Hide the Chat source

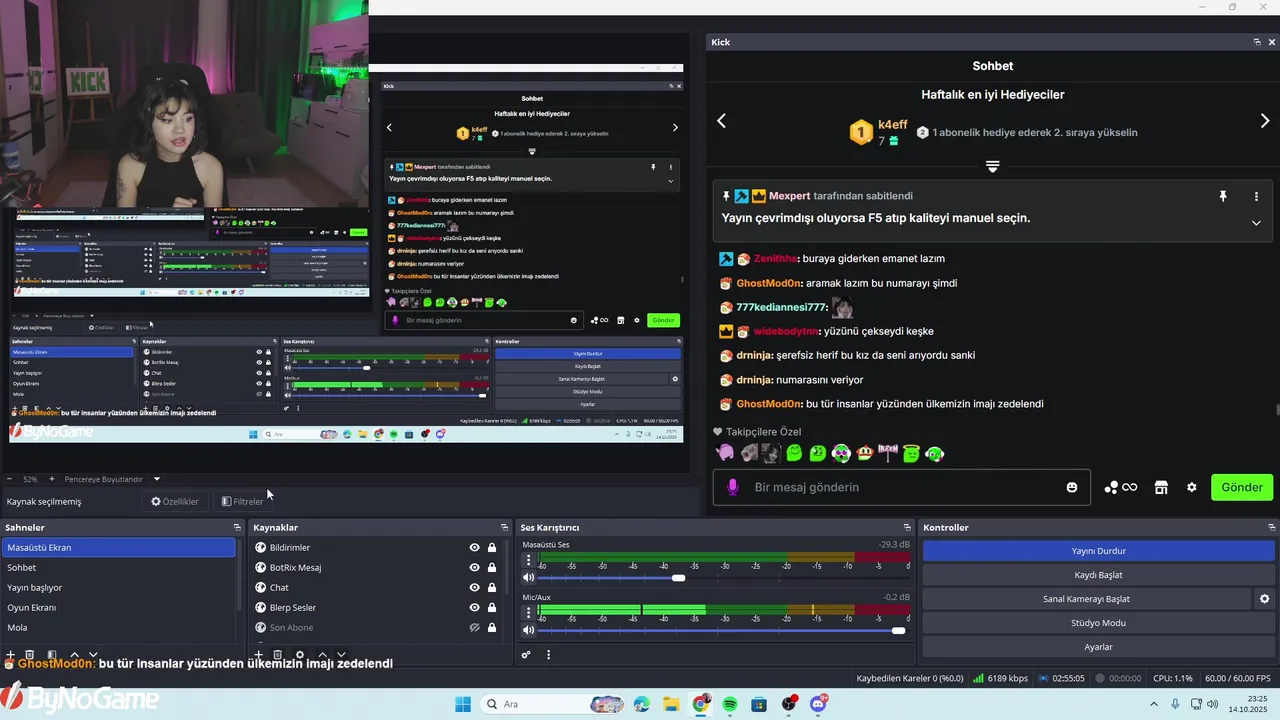475,587
